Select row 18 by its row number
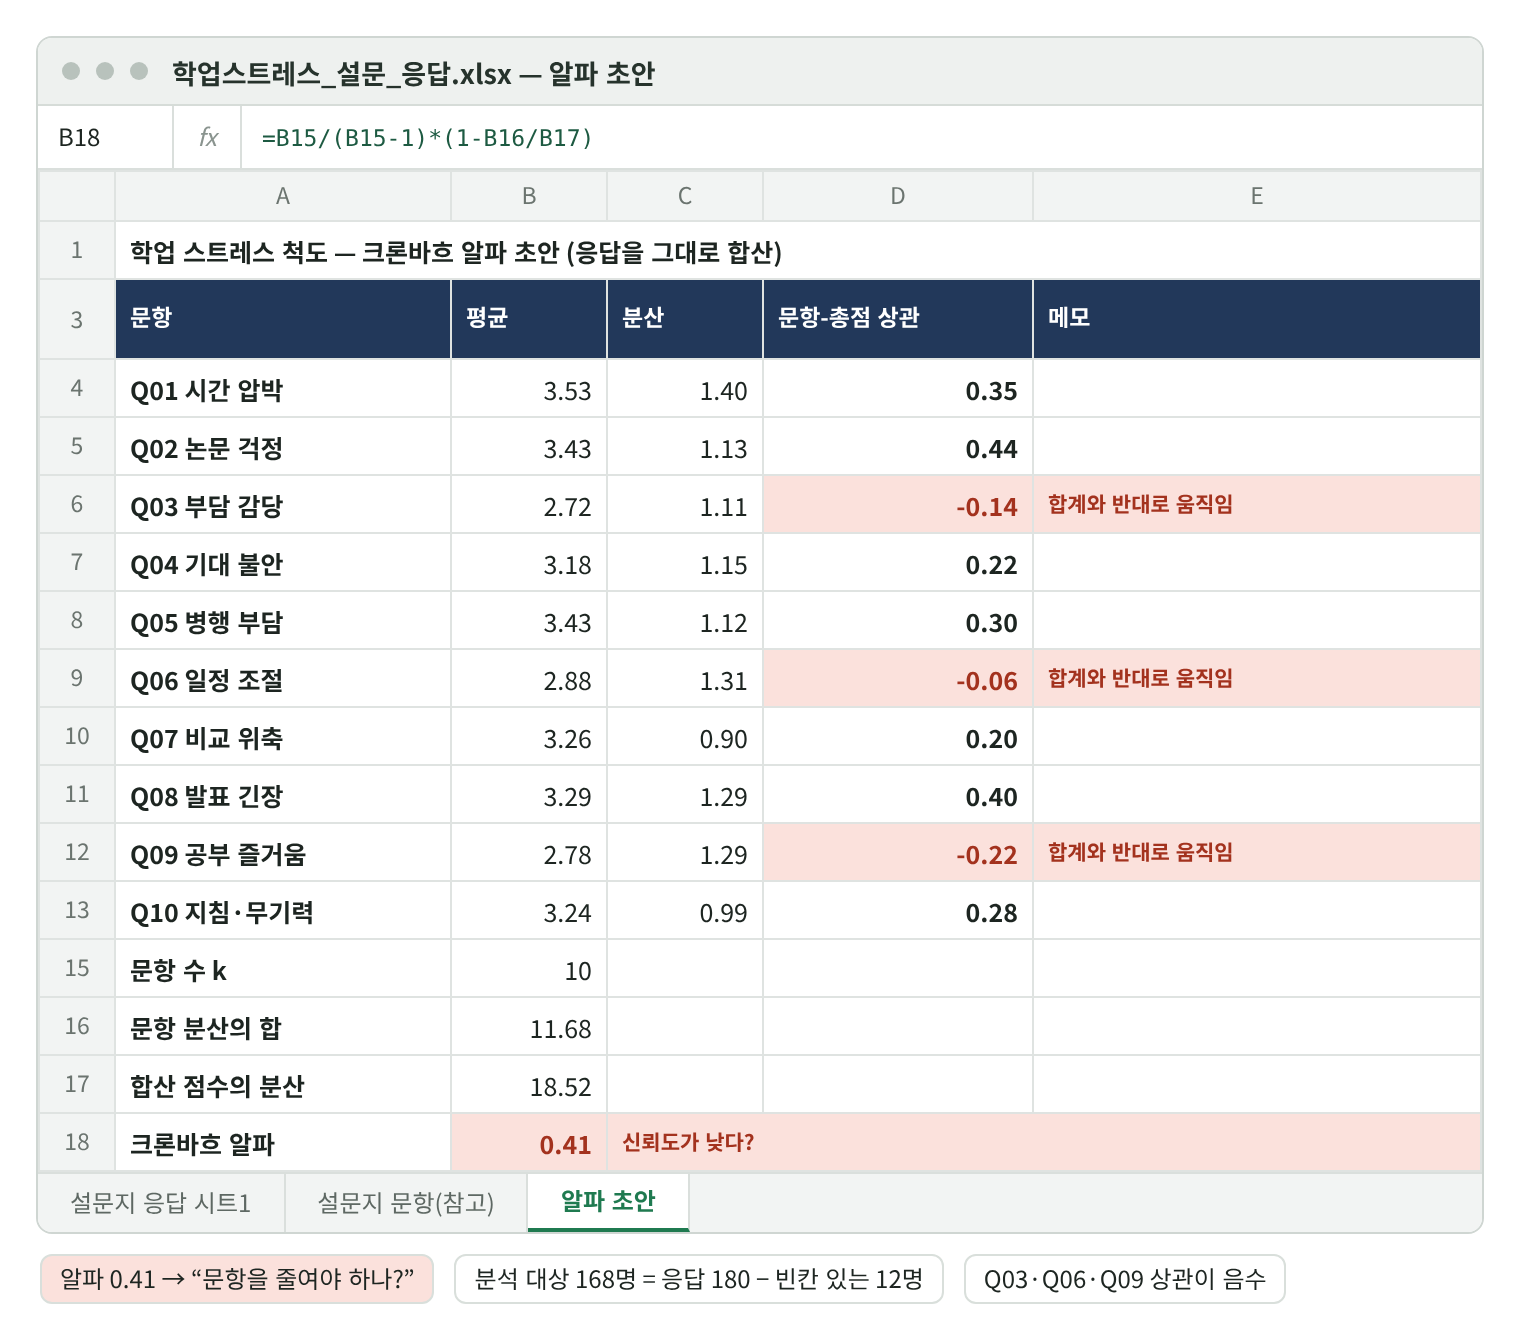 click(77, 1142)
